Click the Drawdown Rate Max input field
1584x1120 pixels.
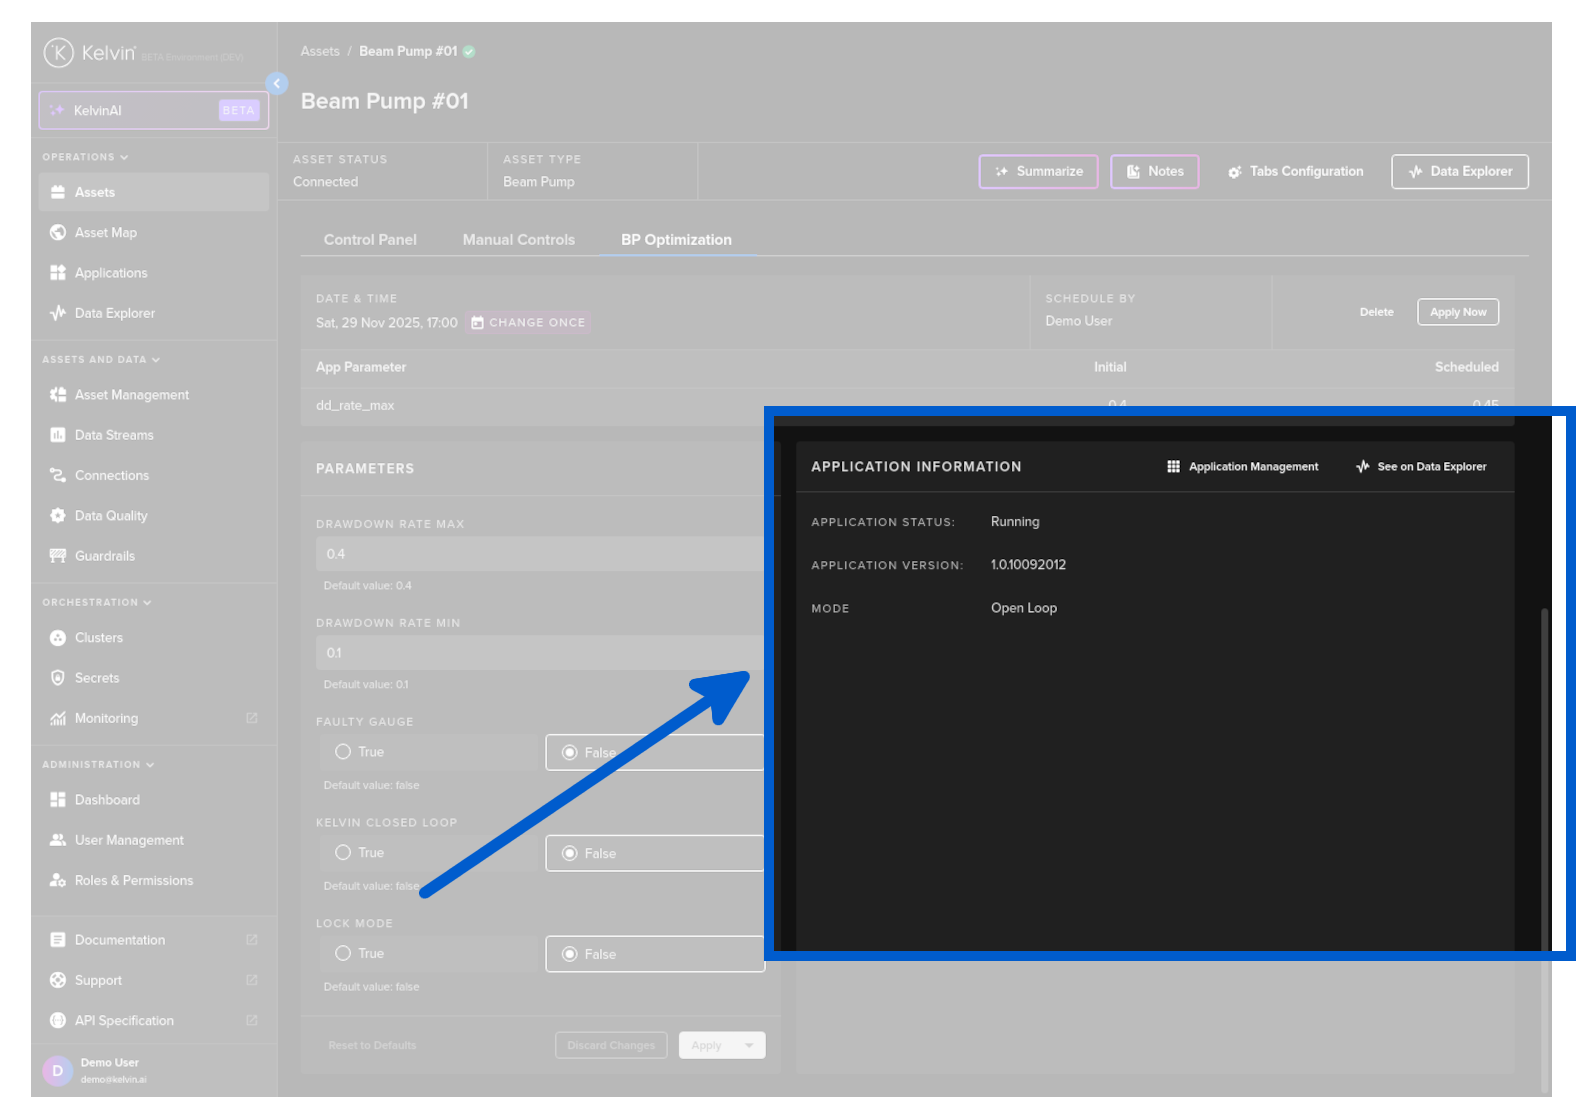coord(540,554)
